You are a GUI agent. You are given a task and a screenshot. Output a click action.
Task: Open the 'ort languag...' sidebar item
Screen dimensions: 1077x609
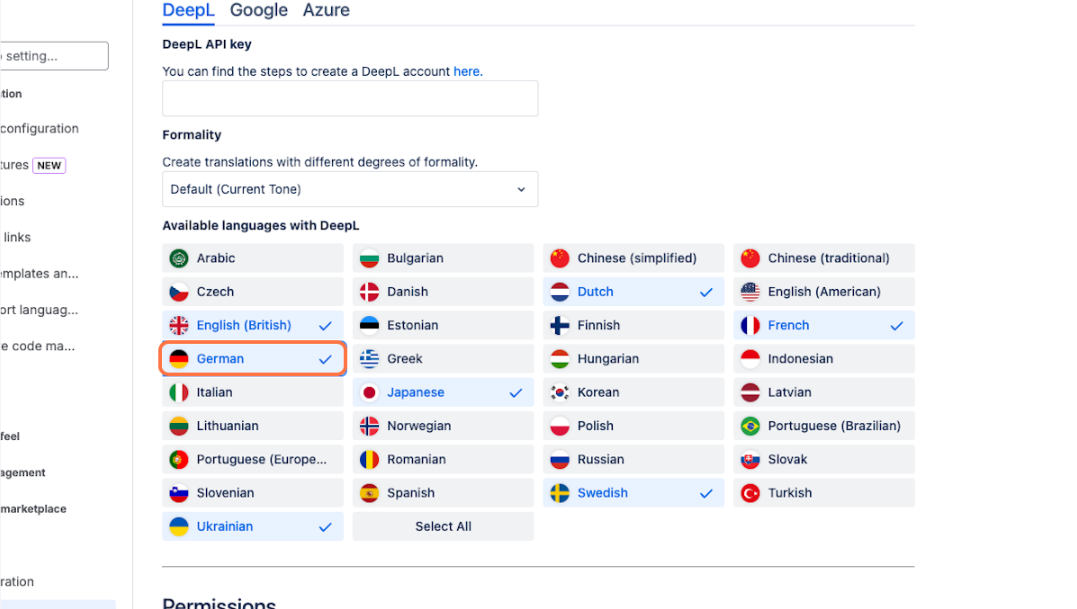pyautogui.click(x=39, y=310)
